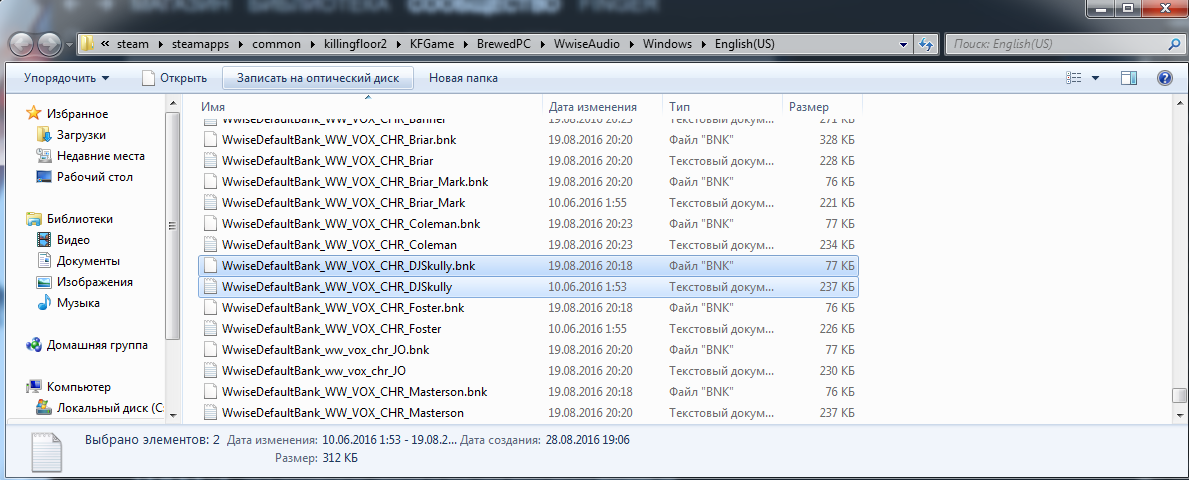Click the BrewedPC breadcrumb segment
This screenshot has width=1189, height=480.
[504, 44]
